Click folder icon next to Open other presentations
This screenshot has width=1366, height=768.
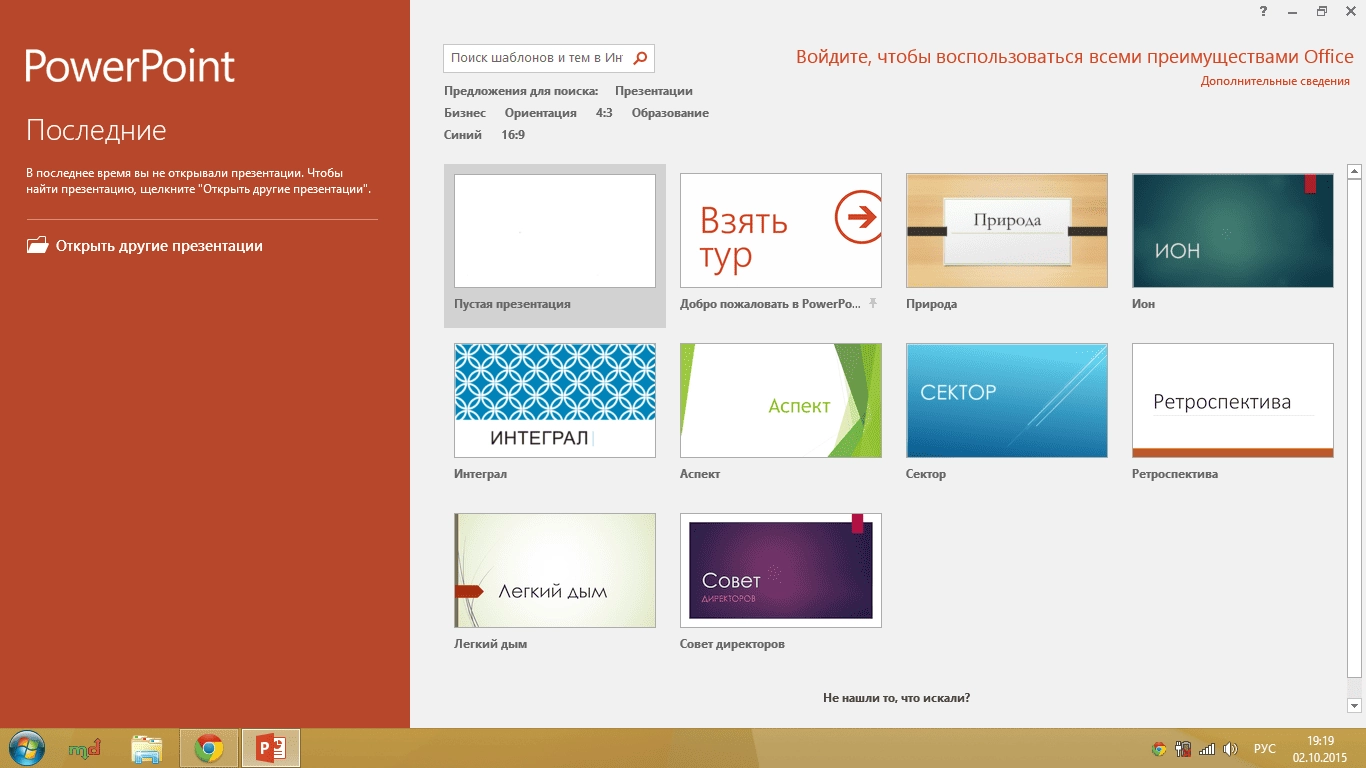coord(37,245)
